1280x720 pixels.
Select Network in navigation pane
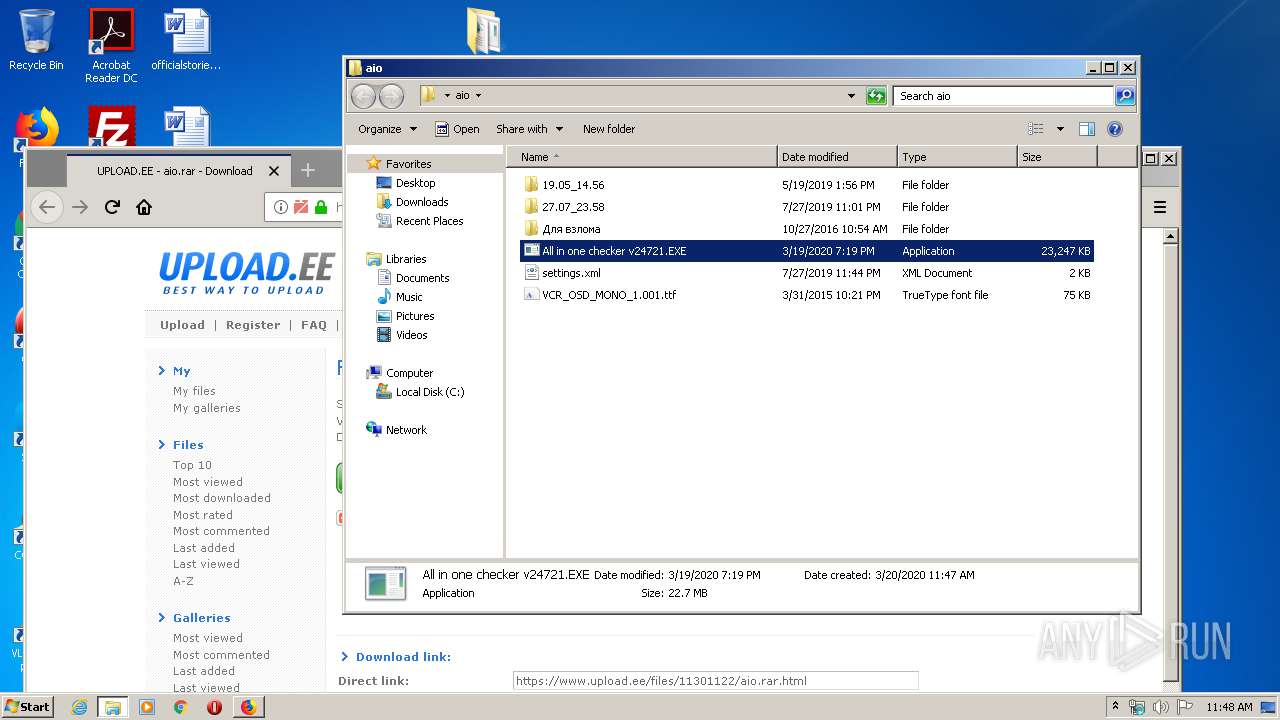tap(406, 430)
